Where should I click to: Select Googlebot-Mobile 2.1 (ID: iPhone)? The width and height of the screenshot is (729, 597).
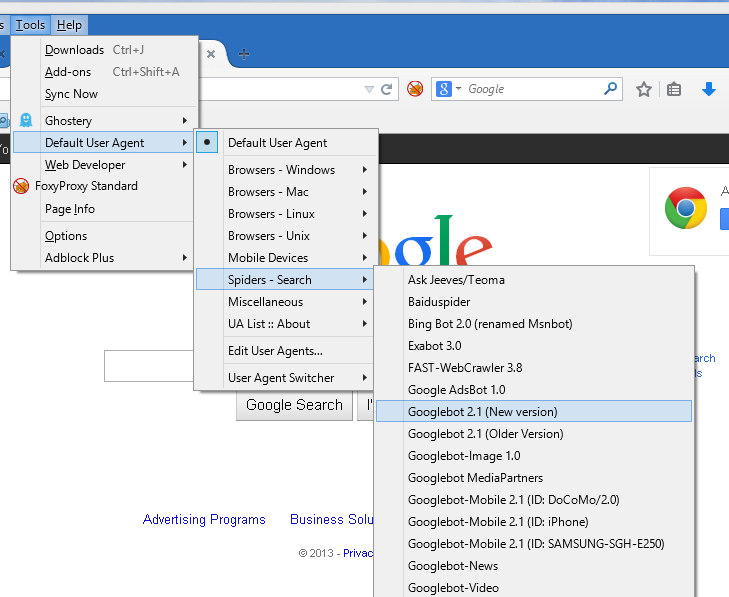pos(534,522)
